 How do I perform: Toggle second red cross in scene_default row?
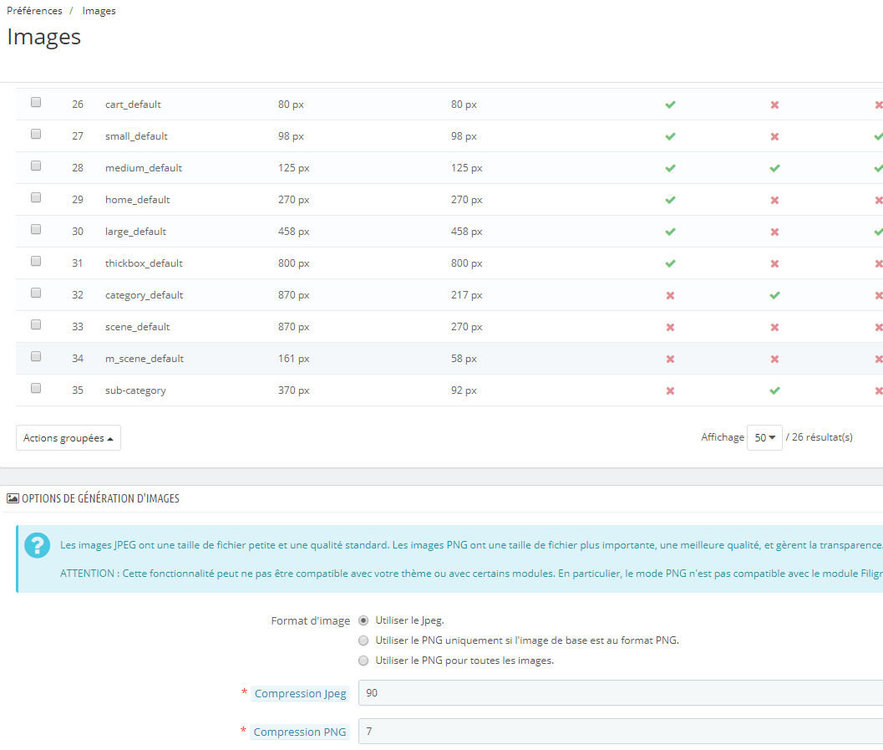pyautogui.click(x=775, y=327)
